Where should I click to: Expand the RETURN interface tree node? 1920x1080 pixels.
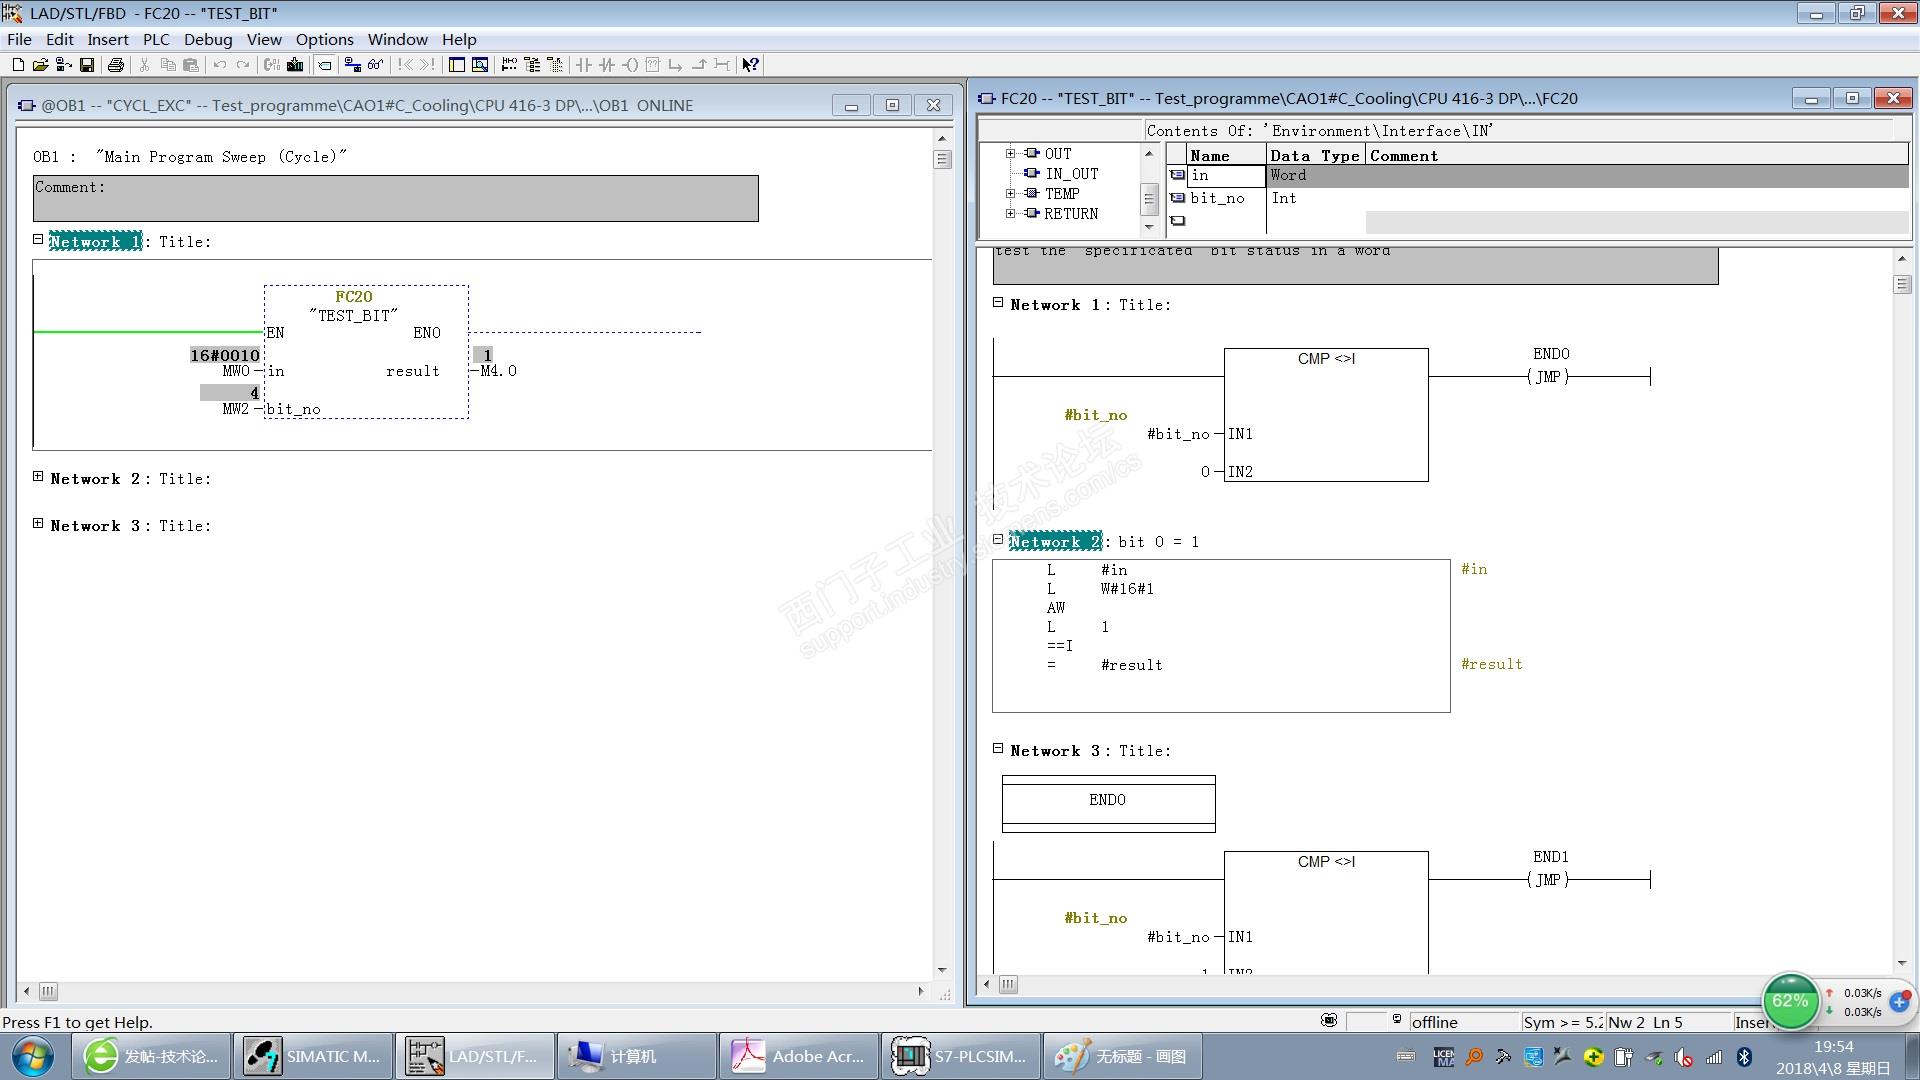click(x=1010, y=214)
